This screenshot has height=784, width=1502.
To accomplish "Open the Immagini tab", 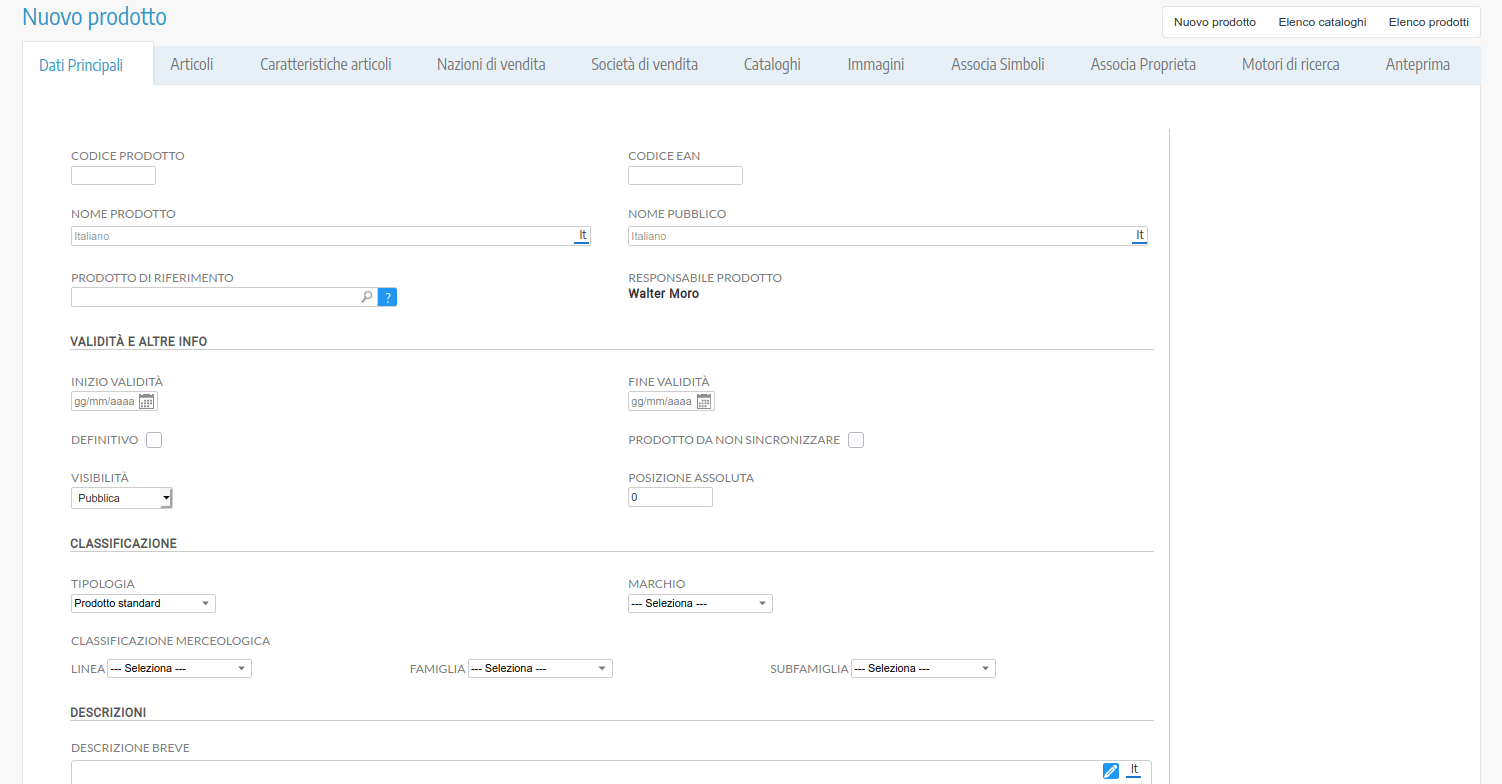I will [x=875, y=65].
